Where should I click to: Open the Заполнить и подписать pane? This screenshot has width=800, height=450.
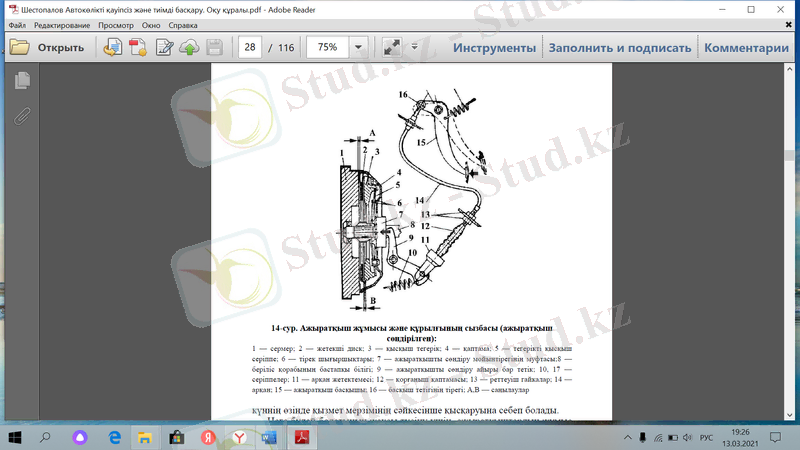(619, 47)
